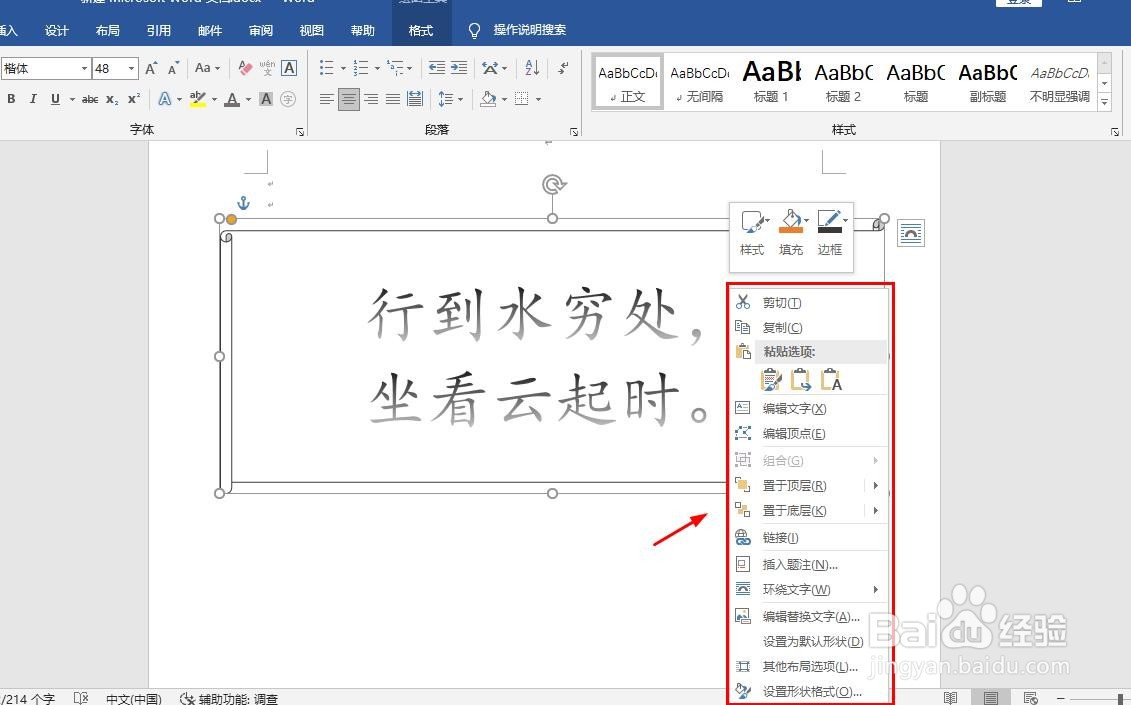Open change case dropdown
The image size is (1131, 705).
point(207,69)
